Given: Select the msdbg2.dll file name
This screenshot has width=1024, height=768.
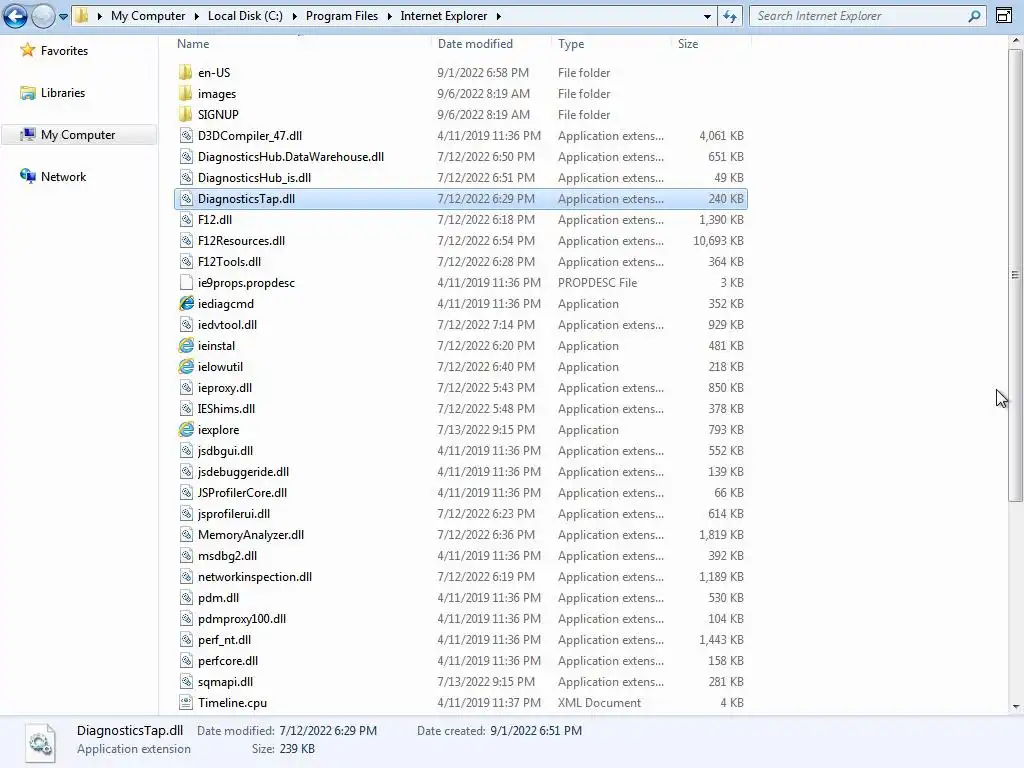Looking at the screenshot, I should point(227,556).
